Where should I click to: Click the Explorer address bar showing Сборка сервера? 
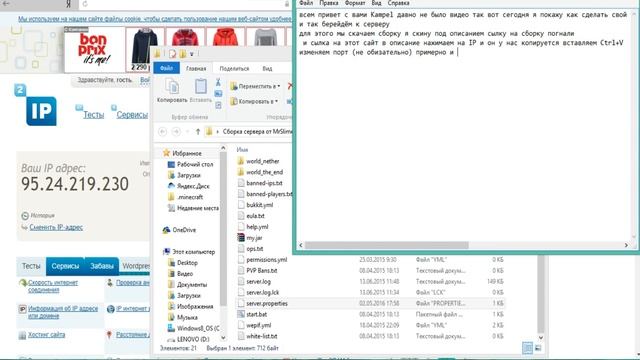click(249, 131)
